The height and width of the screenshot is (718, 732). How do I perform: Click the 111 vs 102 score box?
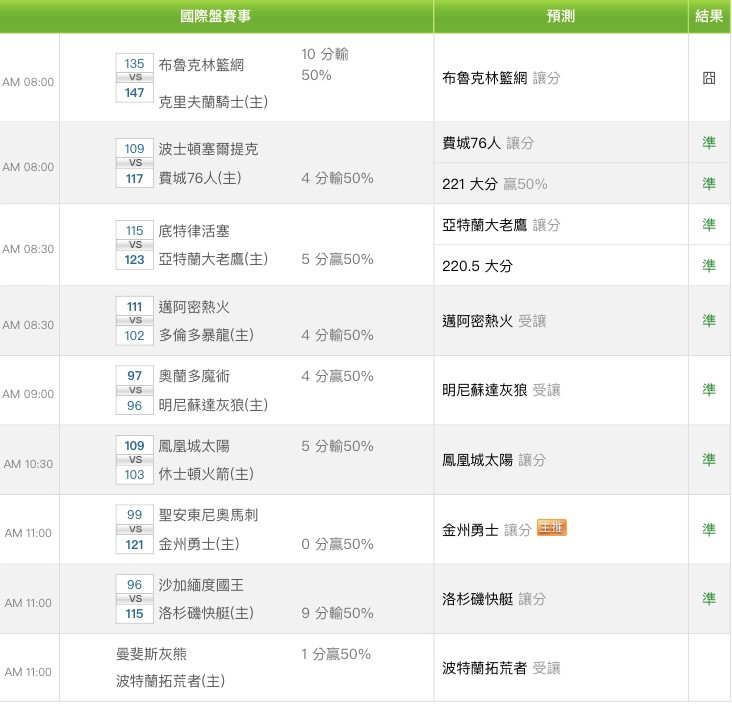pyautogui.click(x=134, y=321)
